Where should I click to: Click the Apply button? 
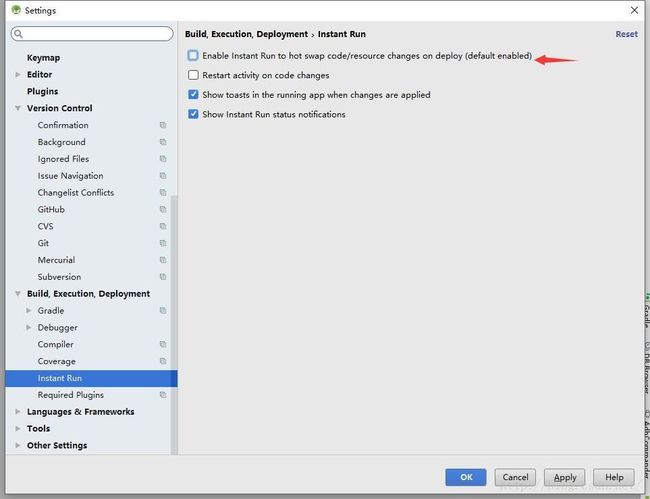565,477
